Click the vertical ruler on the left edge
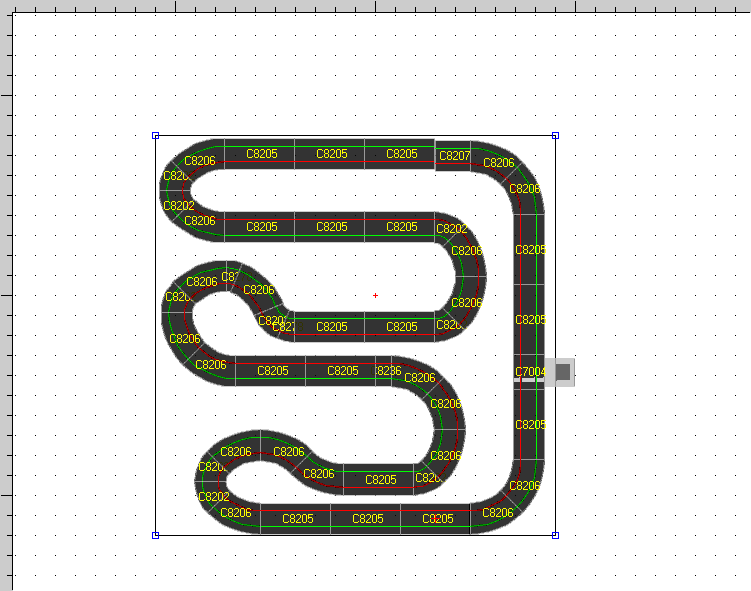Image resolution: width=751 pixels, height=591 pixels. tap(5, 300)
